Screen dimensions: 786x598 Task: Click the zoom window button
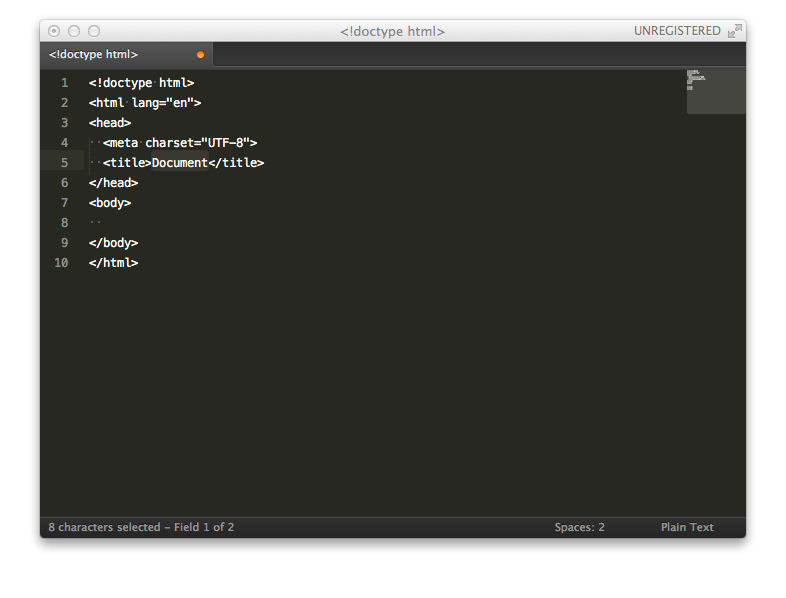94,31
